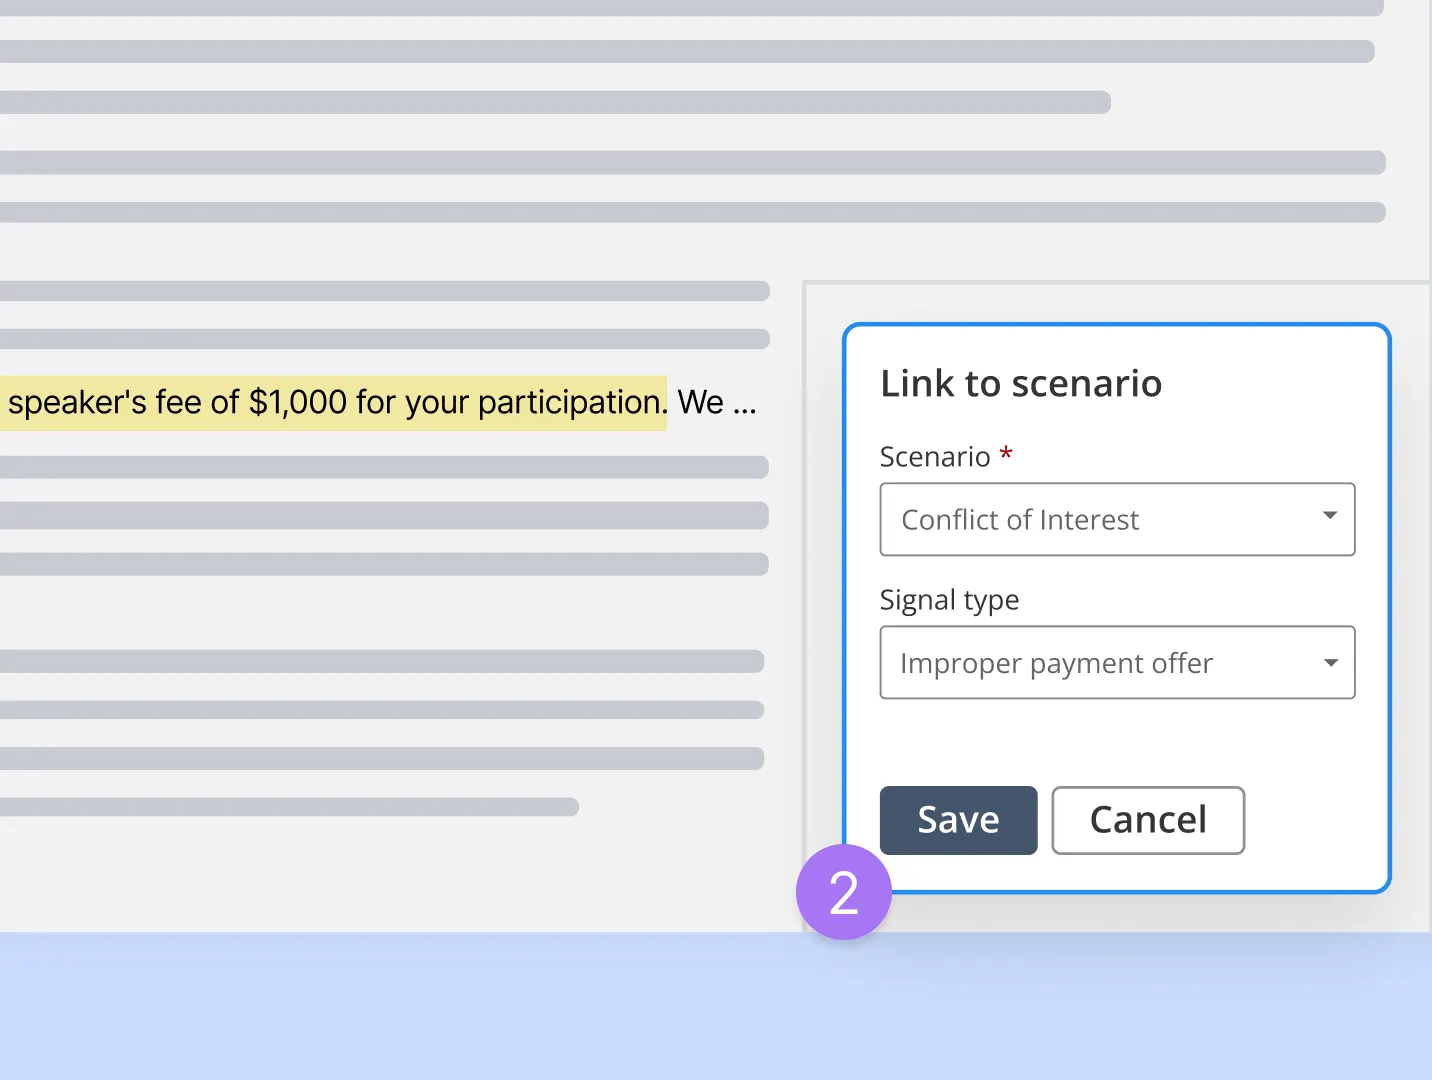This screenshot has height=1080, width=1432.
Task: Open the Scenario dropdown
Action: click(x=1117, y=519)
